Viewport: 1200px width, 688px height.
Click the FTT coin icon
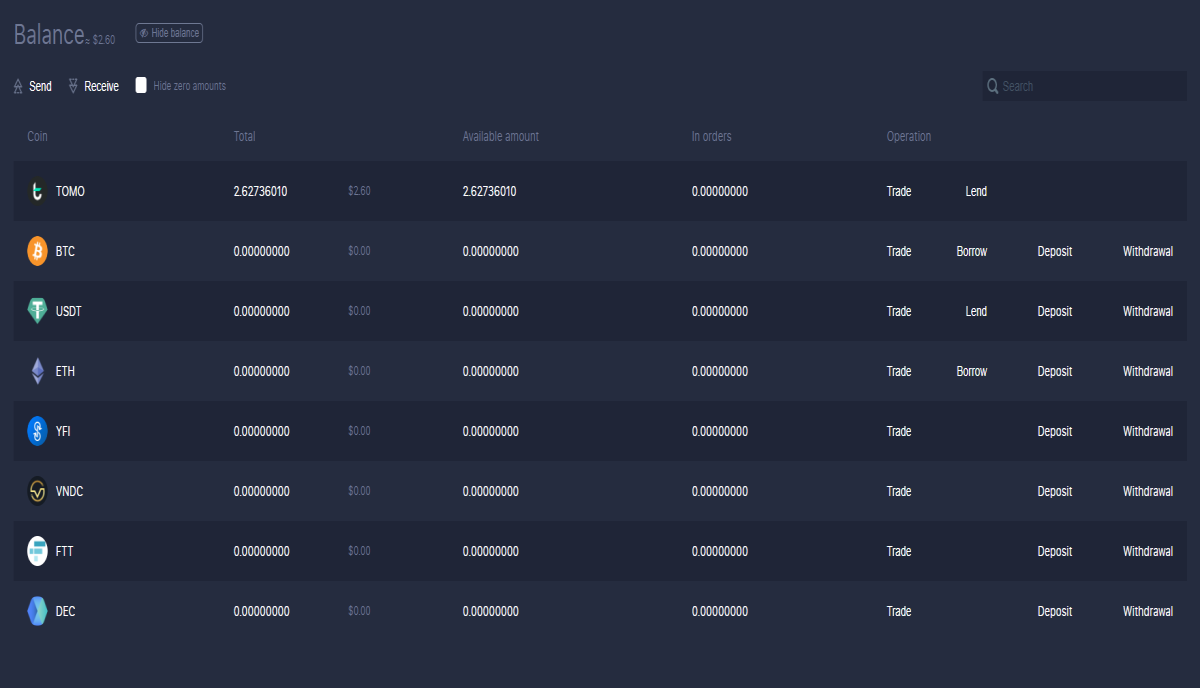pos(37,551)
